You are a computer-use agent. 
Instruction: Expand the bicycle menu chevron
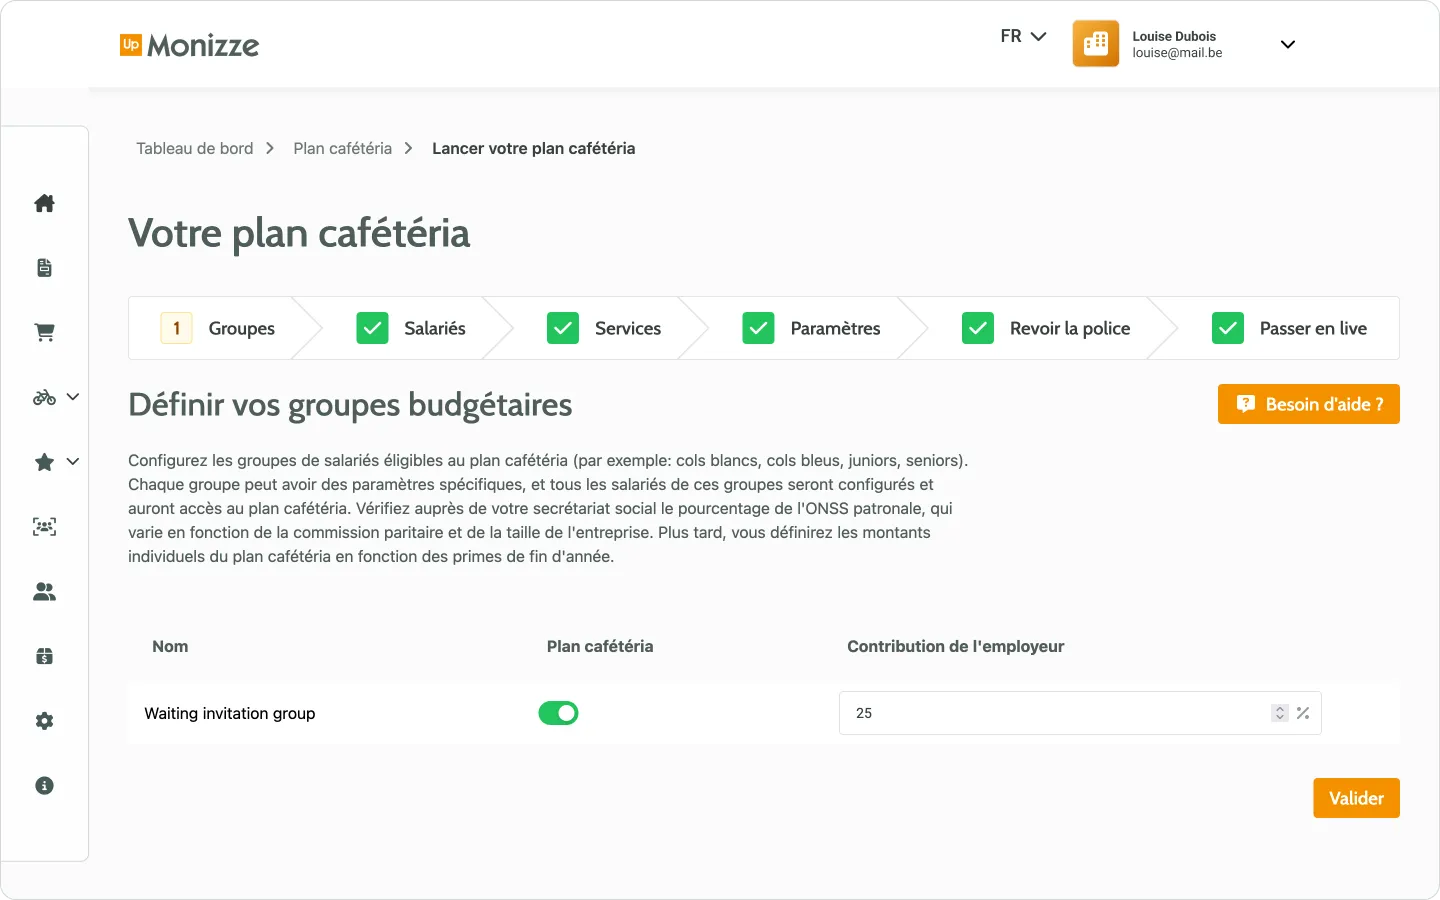(x=72, y=397)
